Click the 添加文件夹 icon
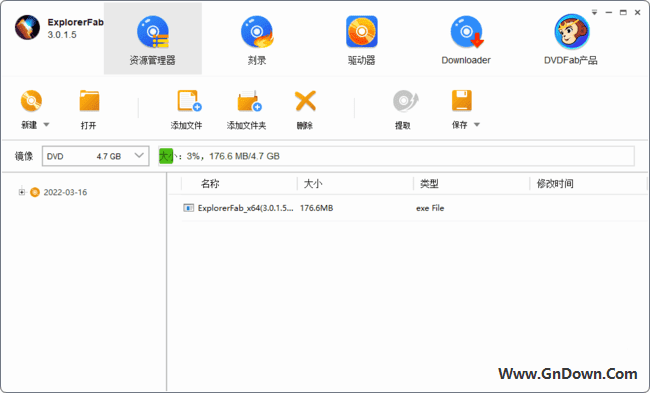 point(249,101)
